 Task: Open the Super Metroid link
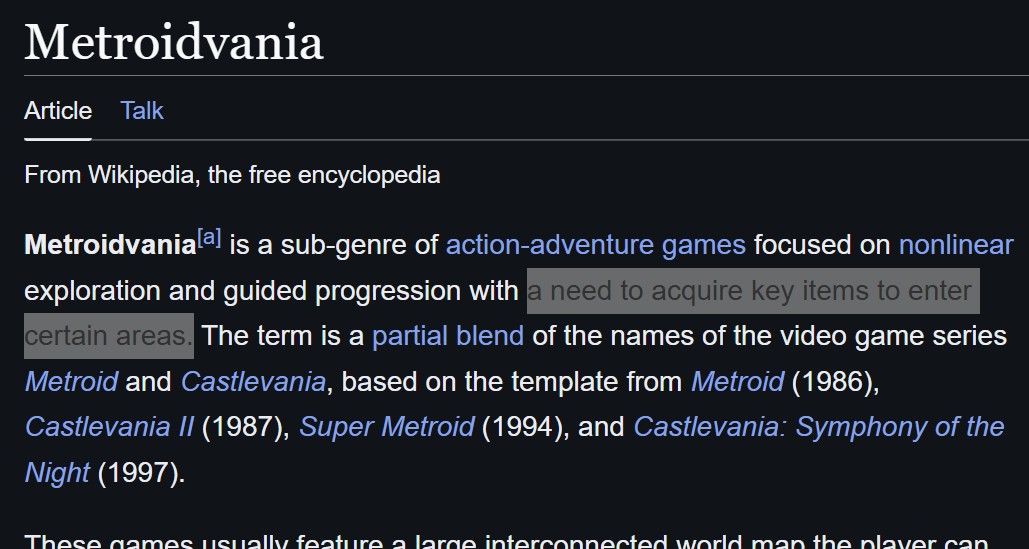click(x=387, y=427)
